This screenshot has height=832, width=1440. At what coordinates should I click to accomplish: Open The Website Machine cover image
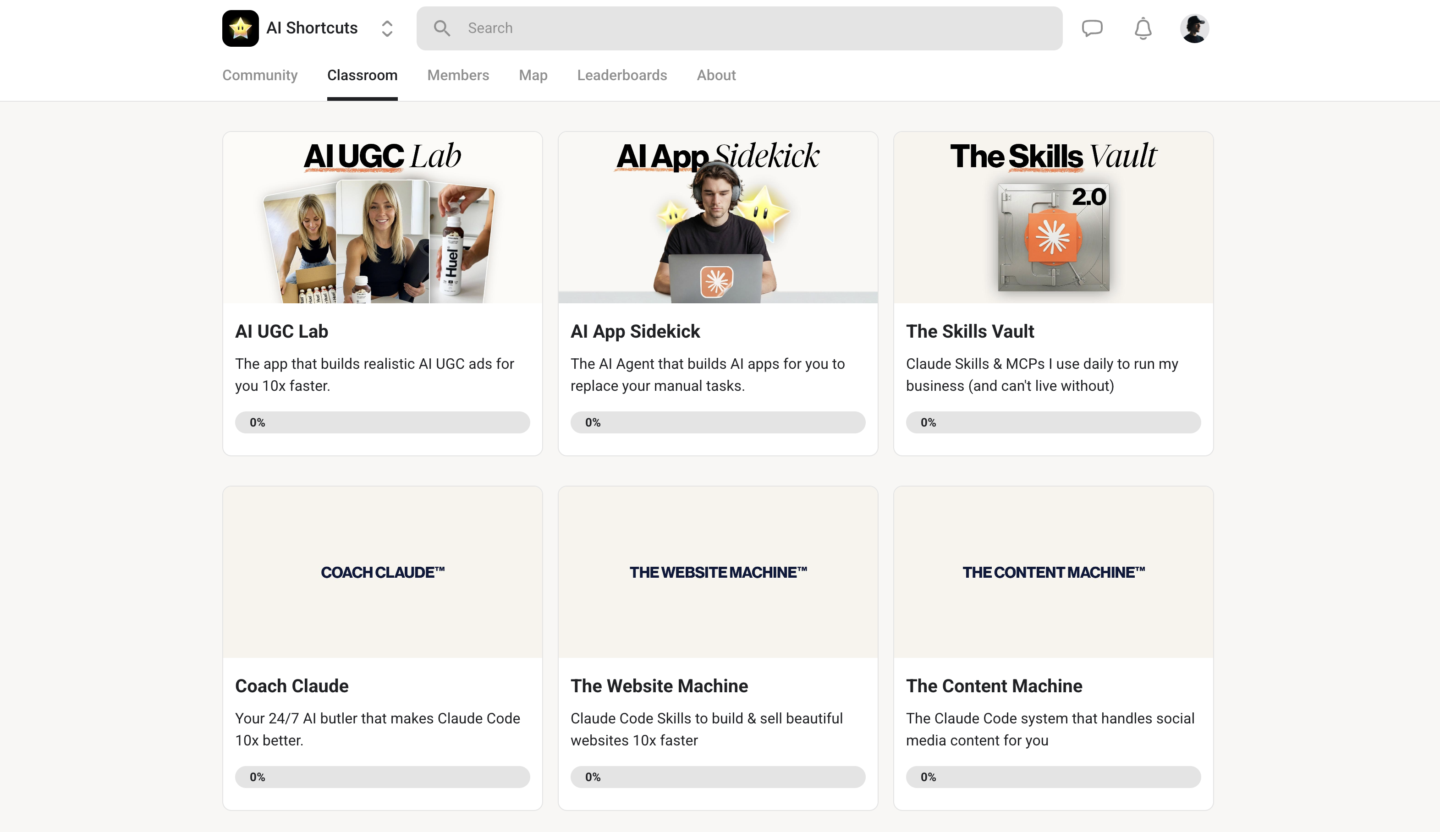[718, 572]
